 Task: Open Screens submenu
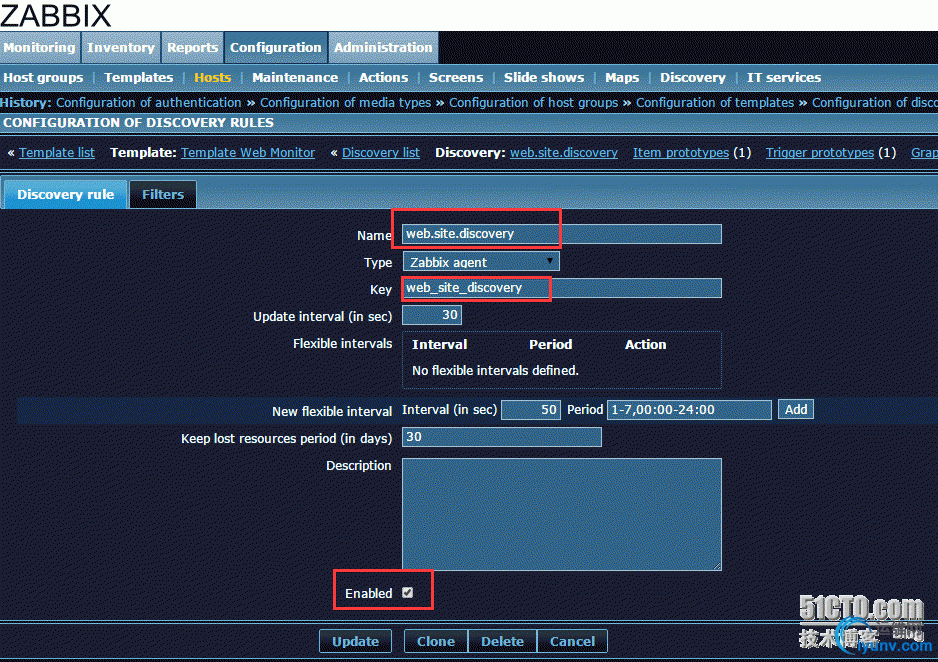point(456,78)
